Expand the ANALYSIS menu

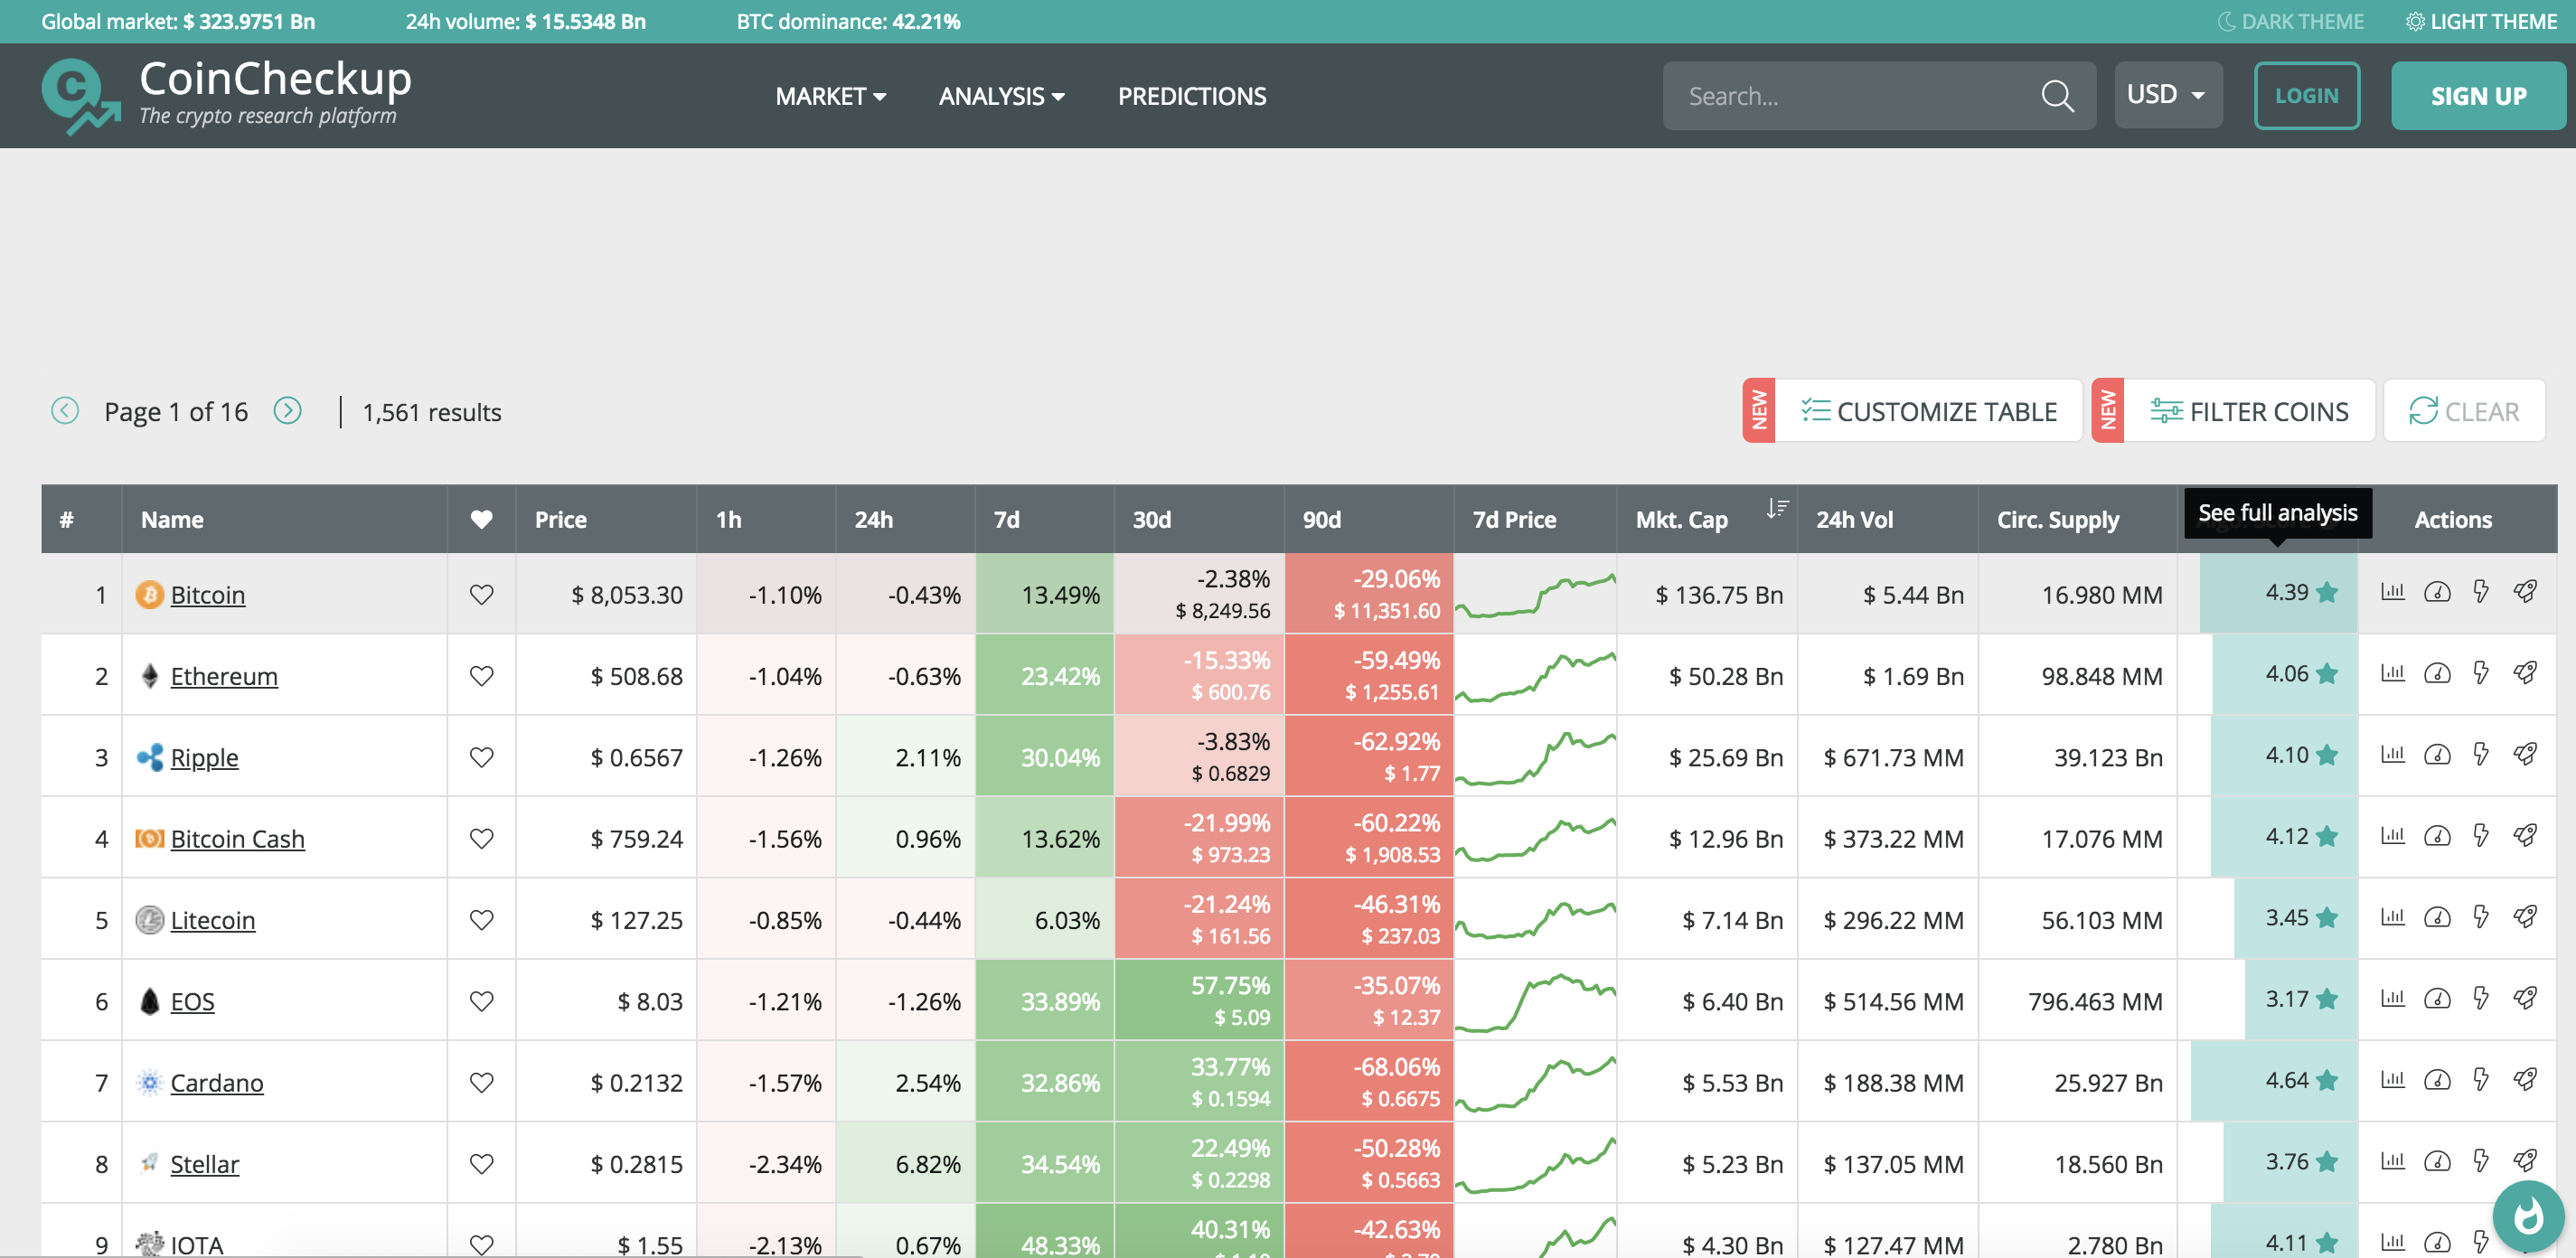click(1002, 96)
